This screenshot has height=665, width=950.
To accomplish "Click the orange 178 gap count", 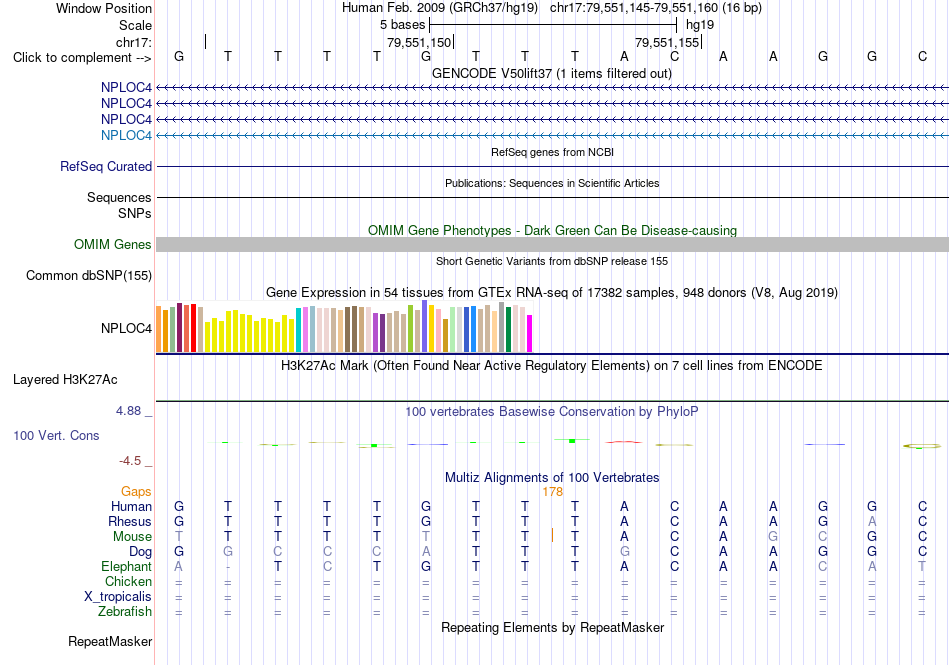I will pyautogui.click(x=553, y=492).
